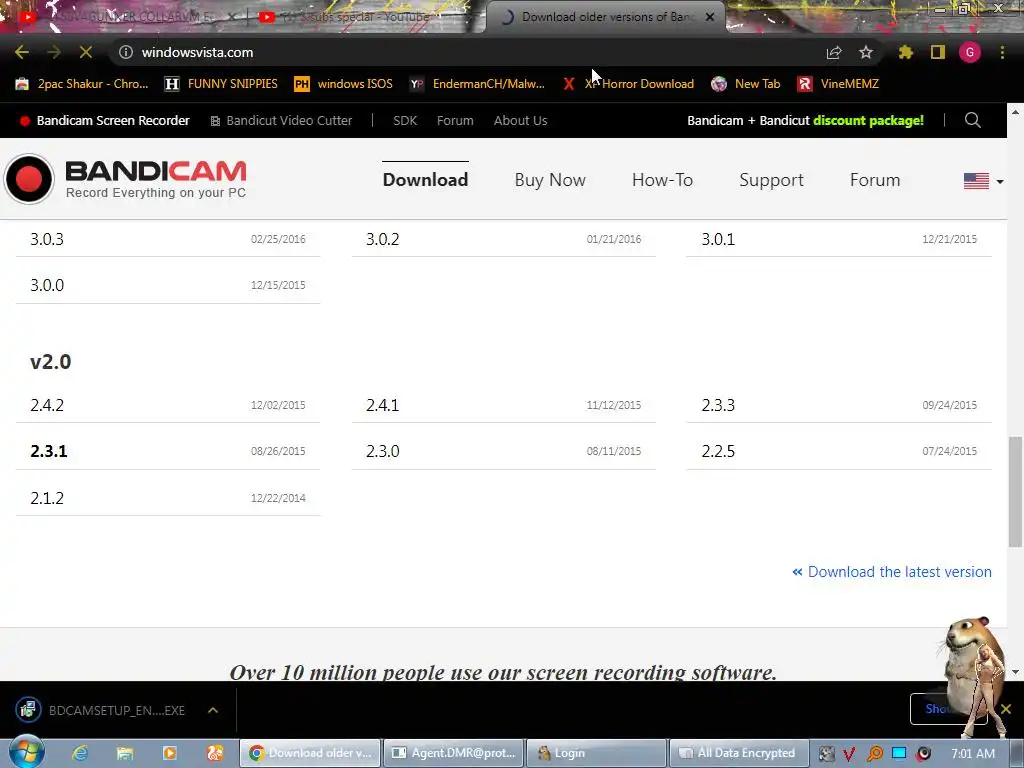The width and height of the screenshot is (1024, 768).
Task: Open Windows Media Player taskbar icon
Action: 170,753
